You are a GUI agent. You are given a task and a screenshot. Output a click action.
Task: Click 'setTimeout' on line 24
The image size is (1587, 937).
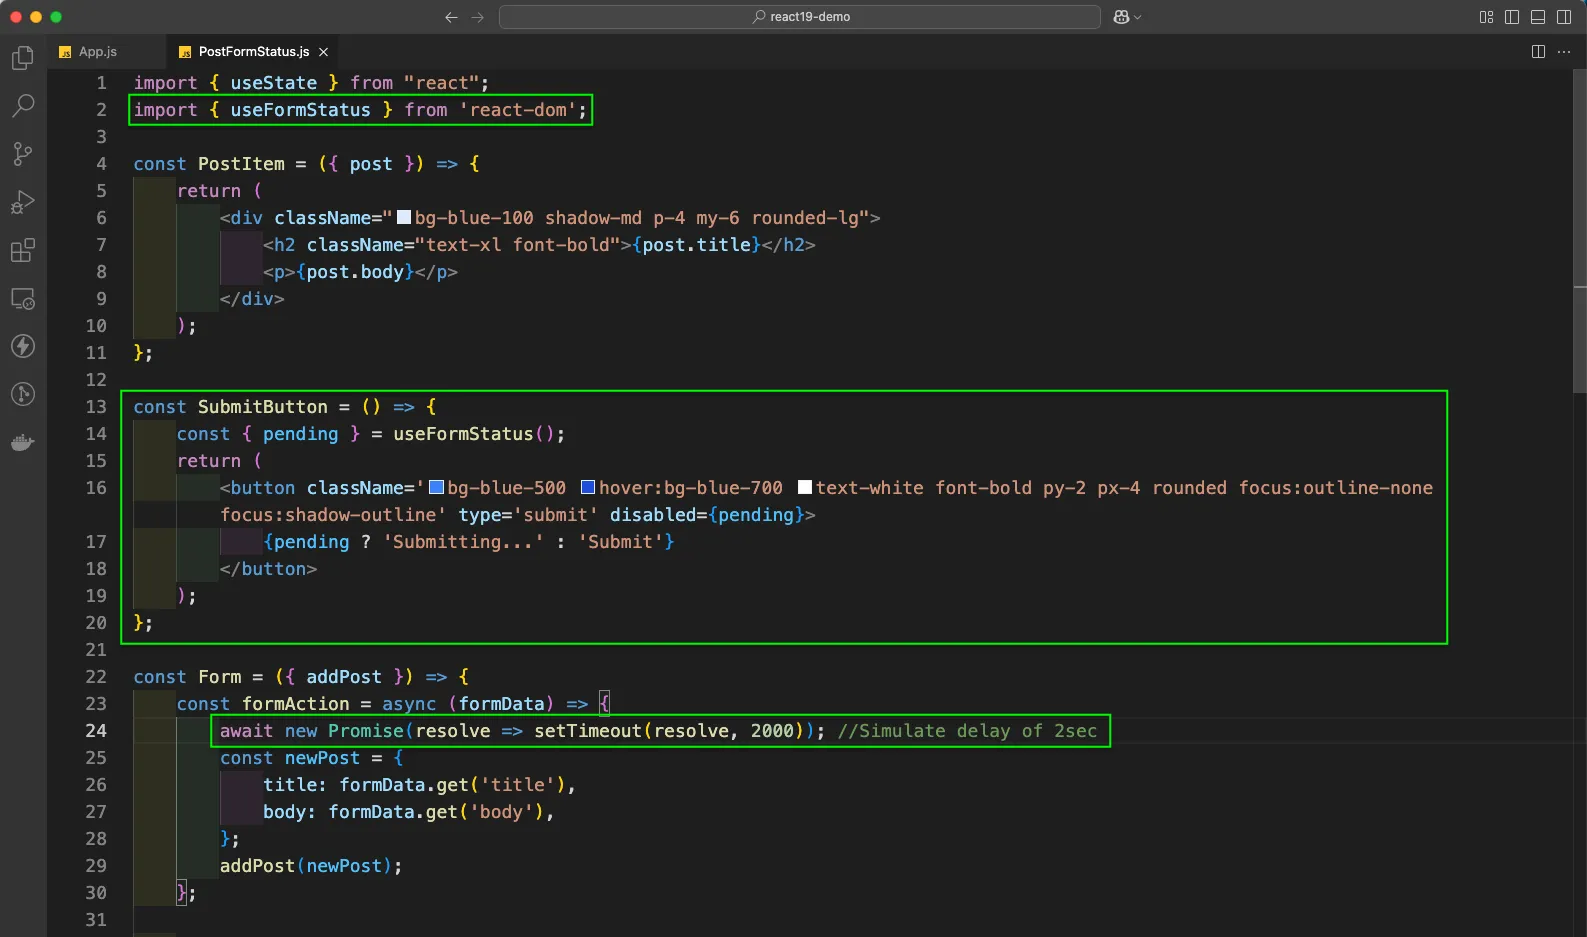coord(588,731)
